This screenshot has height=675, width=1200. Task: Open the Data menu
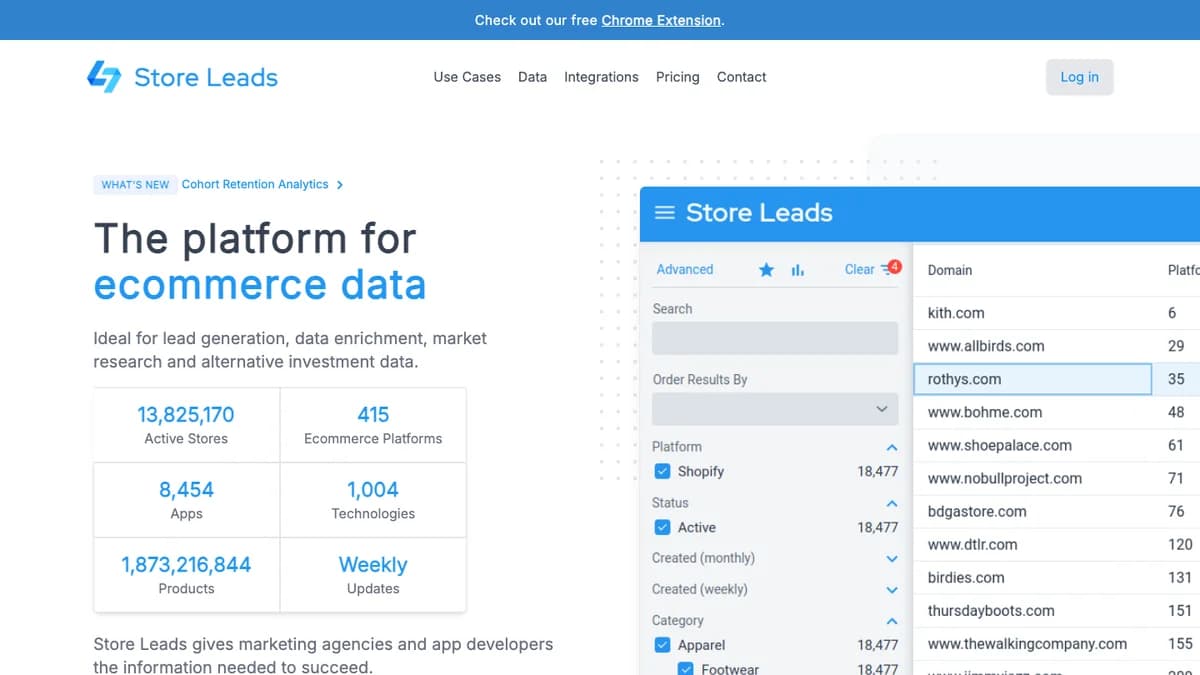tap(532, 77)
